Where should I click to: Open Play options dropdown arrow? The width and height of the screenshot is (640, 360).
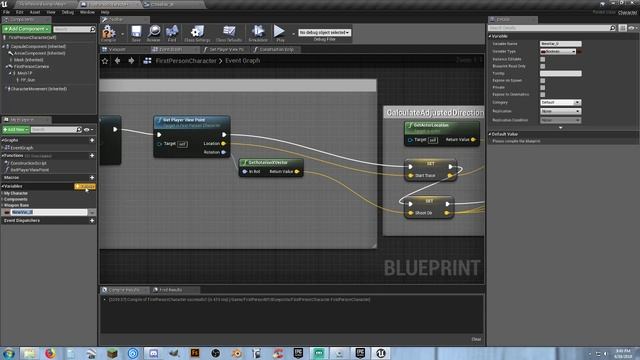(293, 33)
